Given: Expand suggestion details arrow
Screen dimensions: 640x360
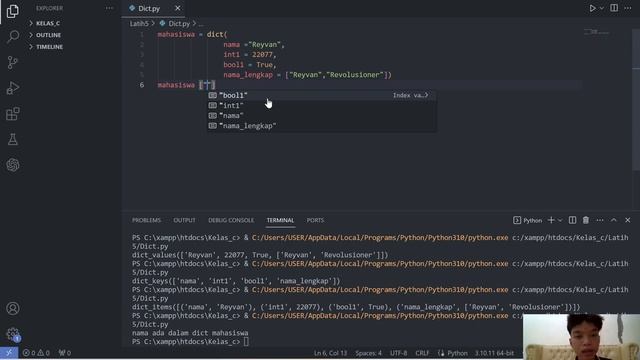Looking at the screenshot, I should click(426, 95).
